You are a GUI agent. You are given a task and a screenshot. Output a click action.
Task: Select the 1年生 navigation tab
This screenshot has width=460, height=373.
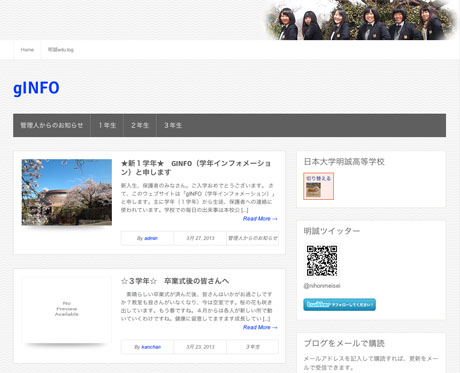(107, 125)
